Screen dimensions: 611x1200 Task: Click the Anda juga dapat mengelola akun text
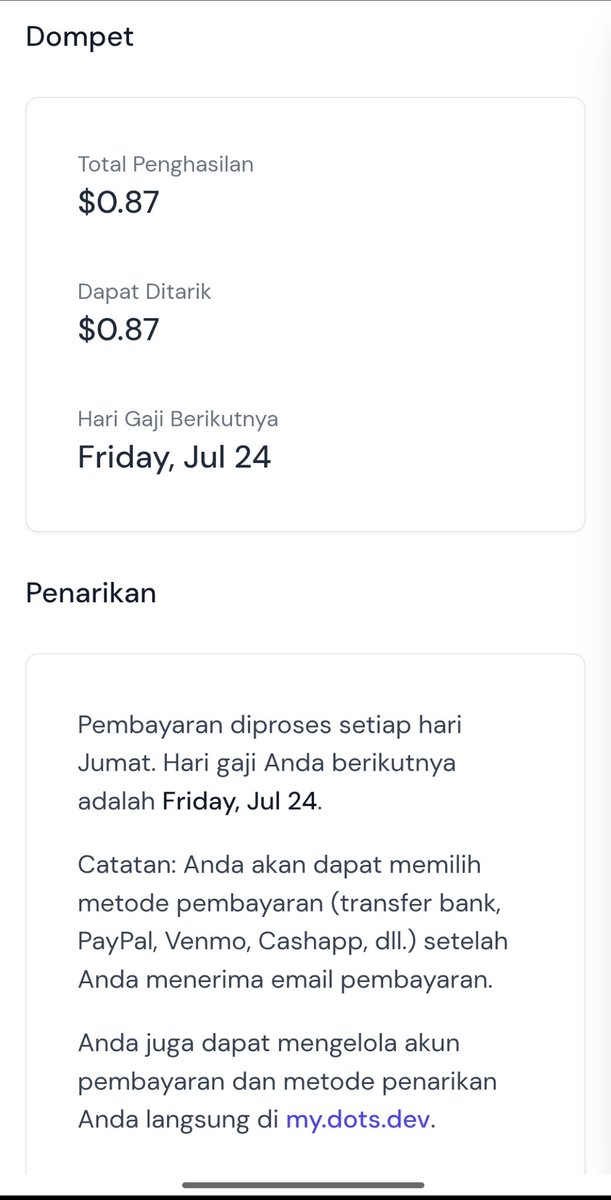pyautogui.click(x=269, y=1043)
